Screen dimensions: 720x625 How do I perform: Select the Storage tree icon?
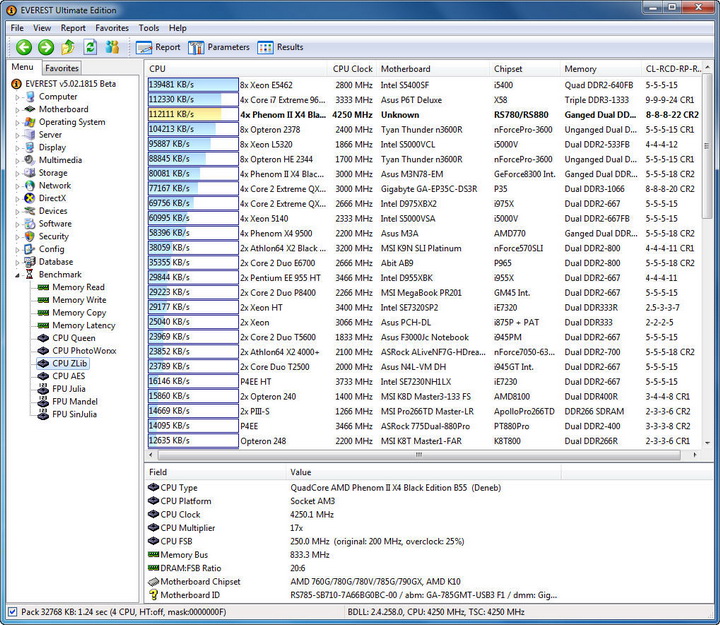coord(30,173)
